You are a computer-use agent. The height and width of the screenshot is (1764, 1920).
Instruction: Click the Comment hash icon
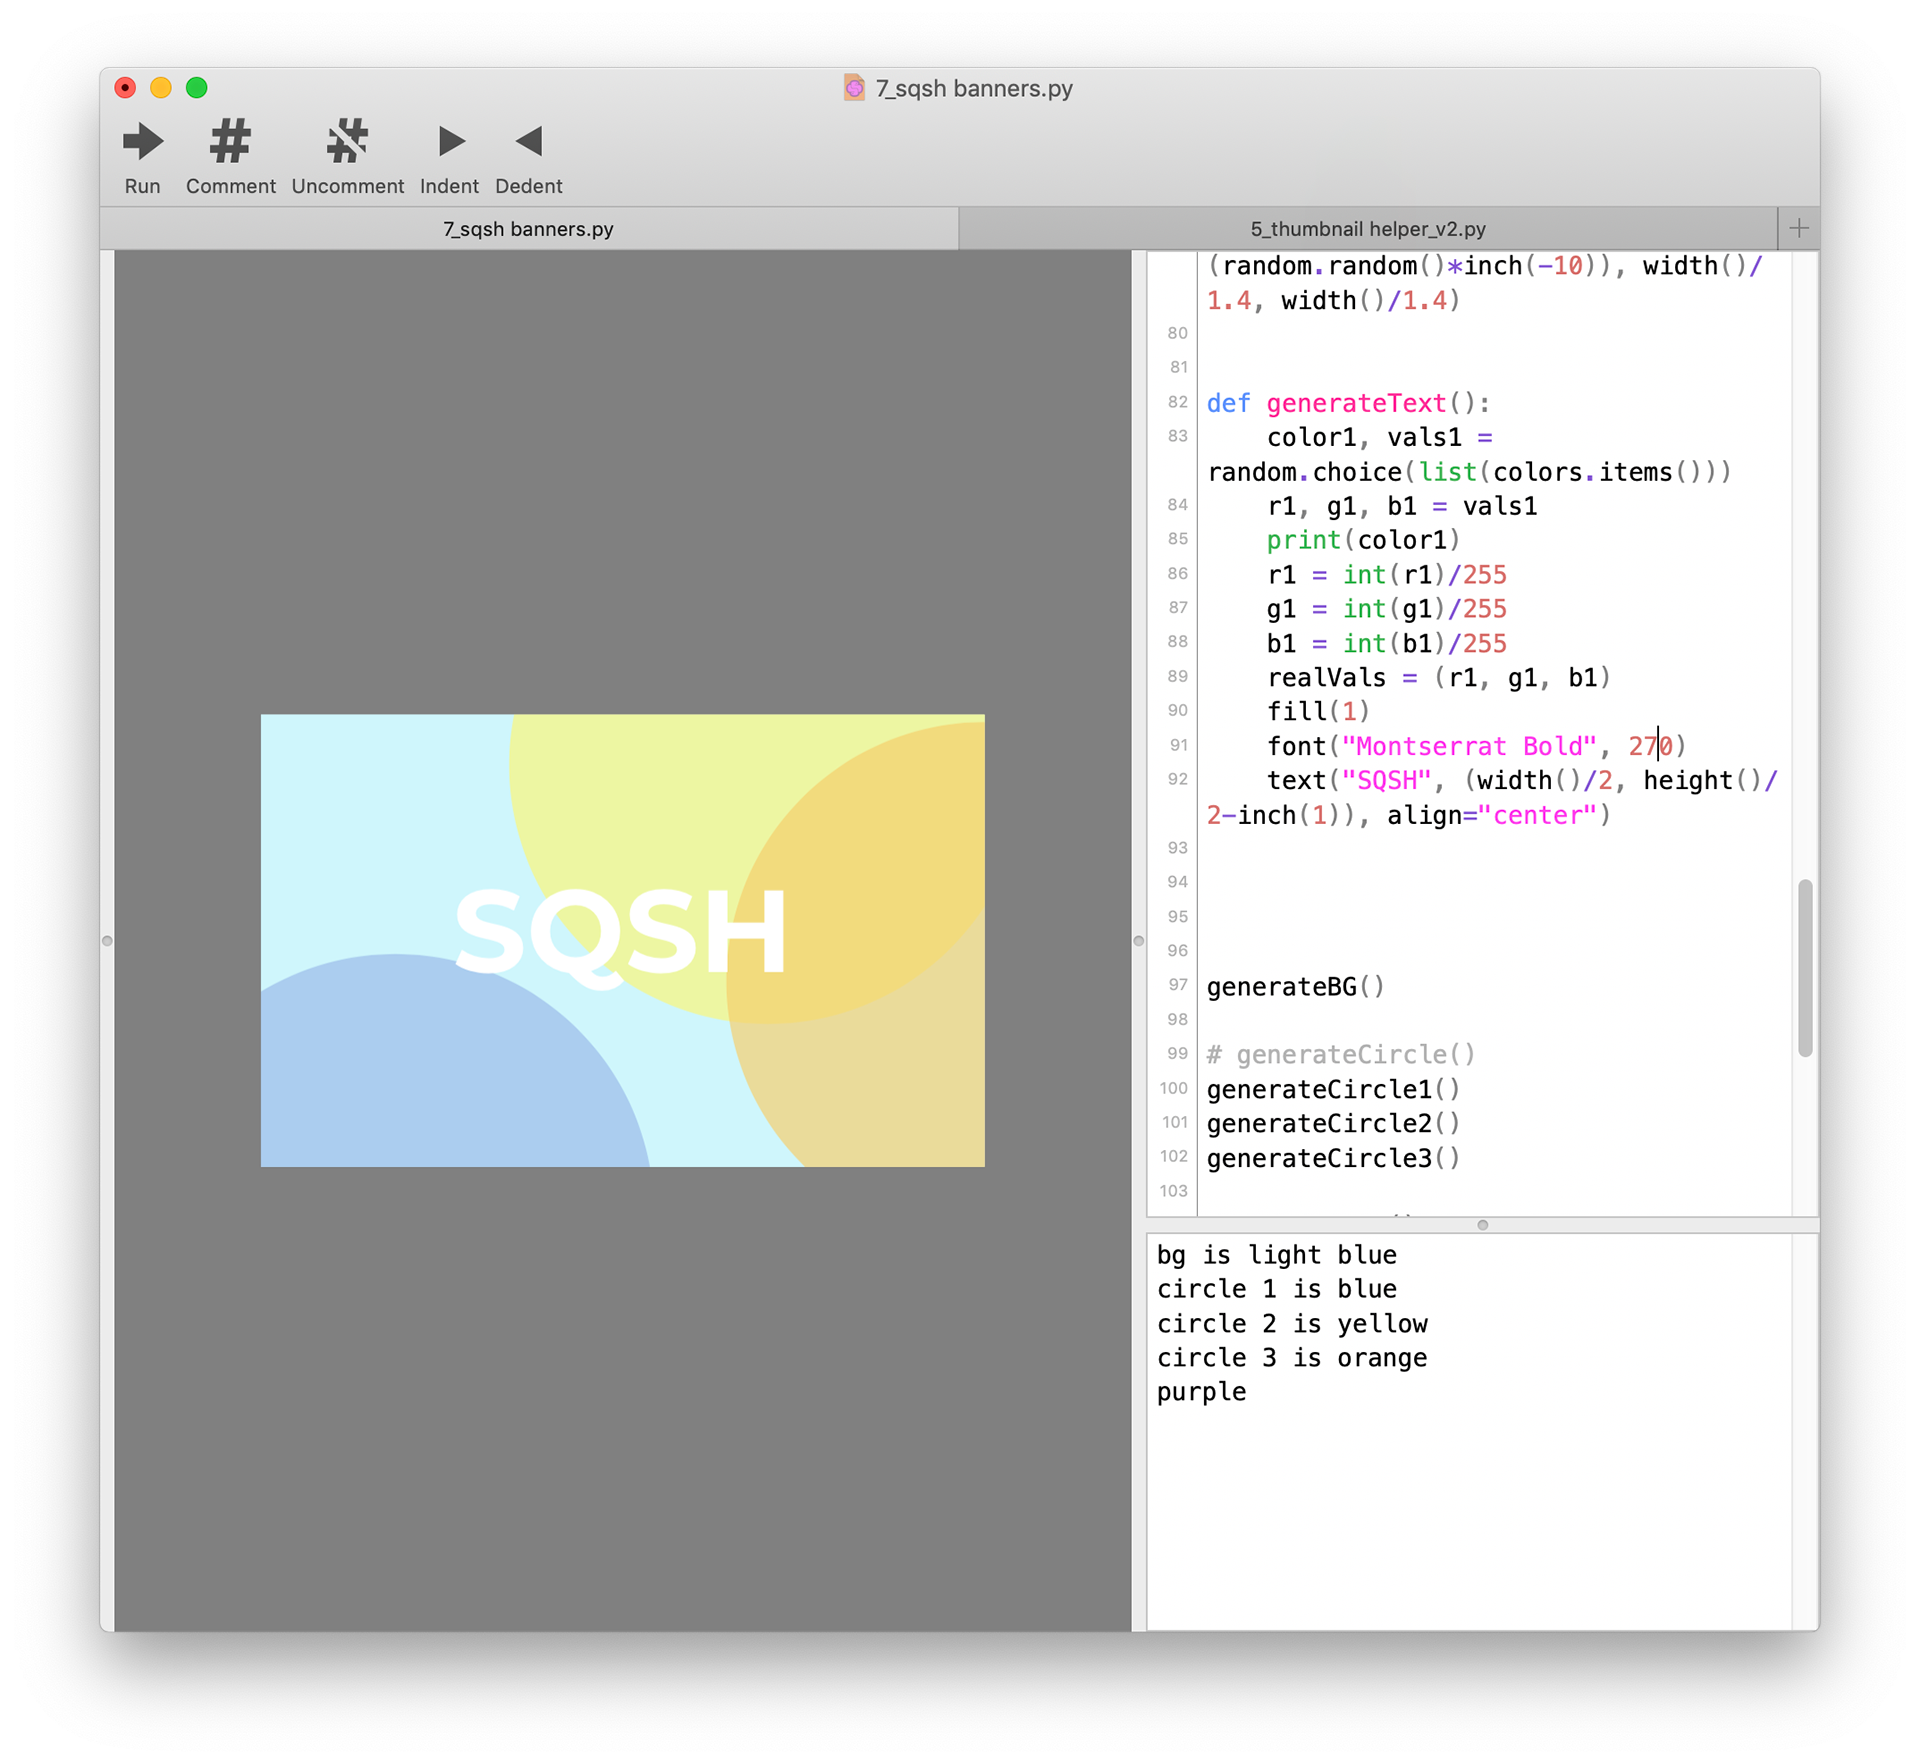click(x=230, y=142)
